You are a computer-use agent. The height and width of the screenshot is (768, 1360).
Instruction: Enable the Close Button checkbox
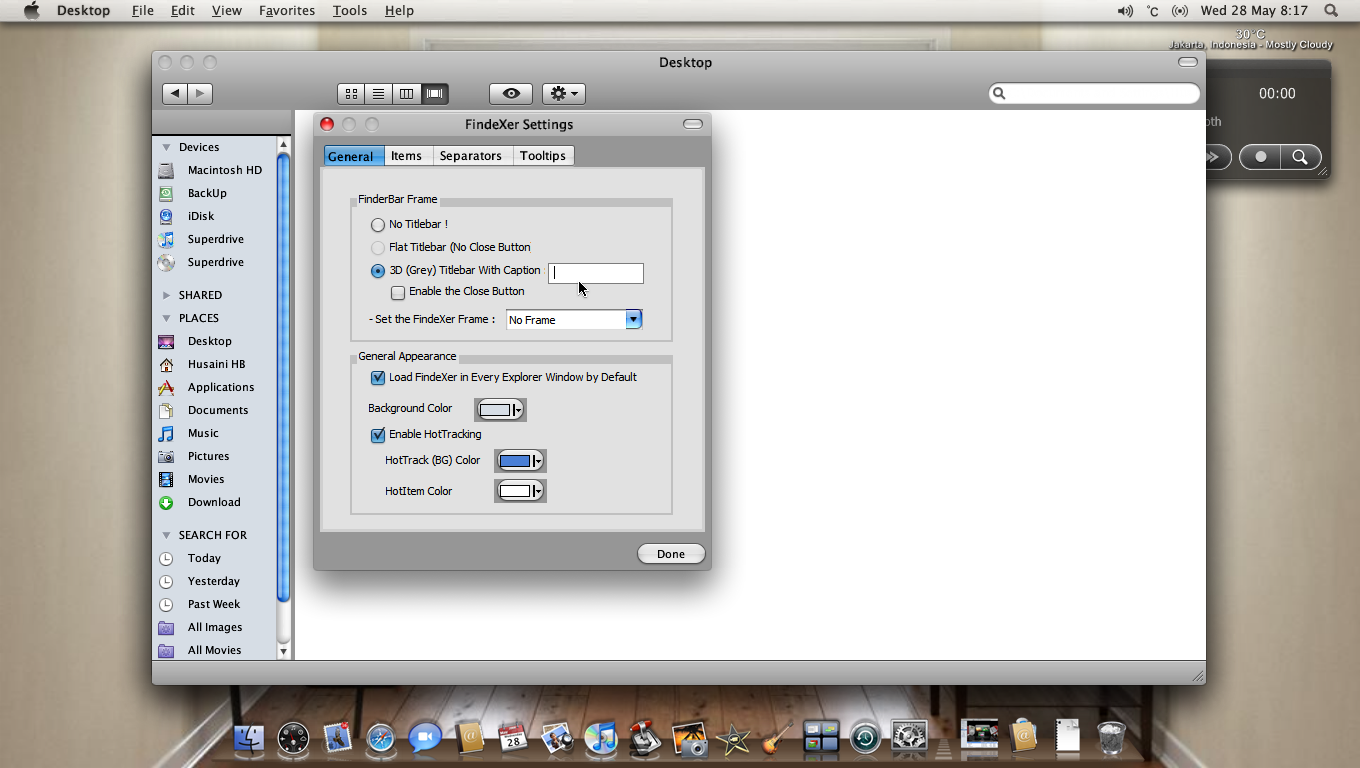pos(398,293)
